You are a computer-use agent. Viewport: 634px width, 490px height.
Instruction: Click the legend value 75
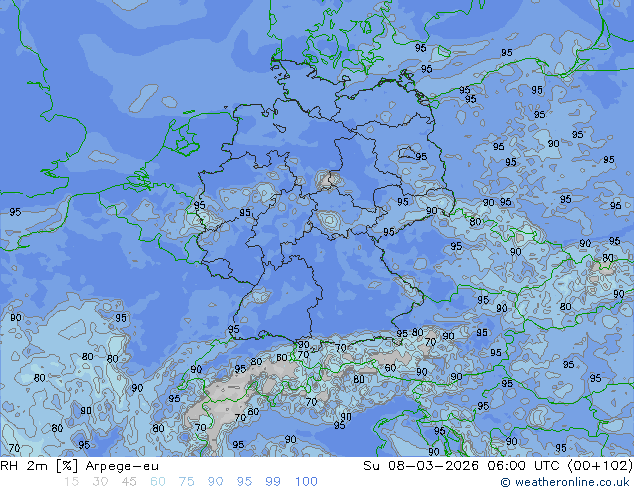186,482
